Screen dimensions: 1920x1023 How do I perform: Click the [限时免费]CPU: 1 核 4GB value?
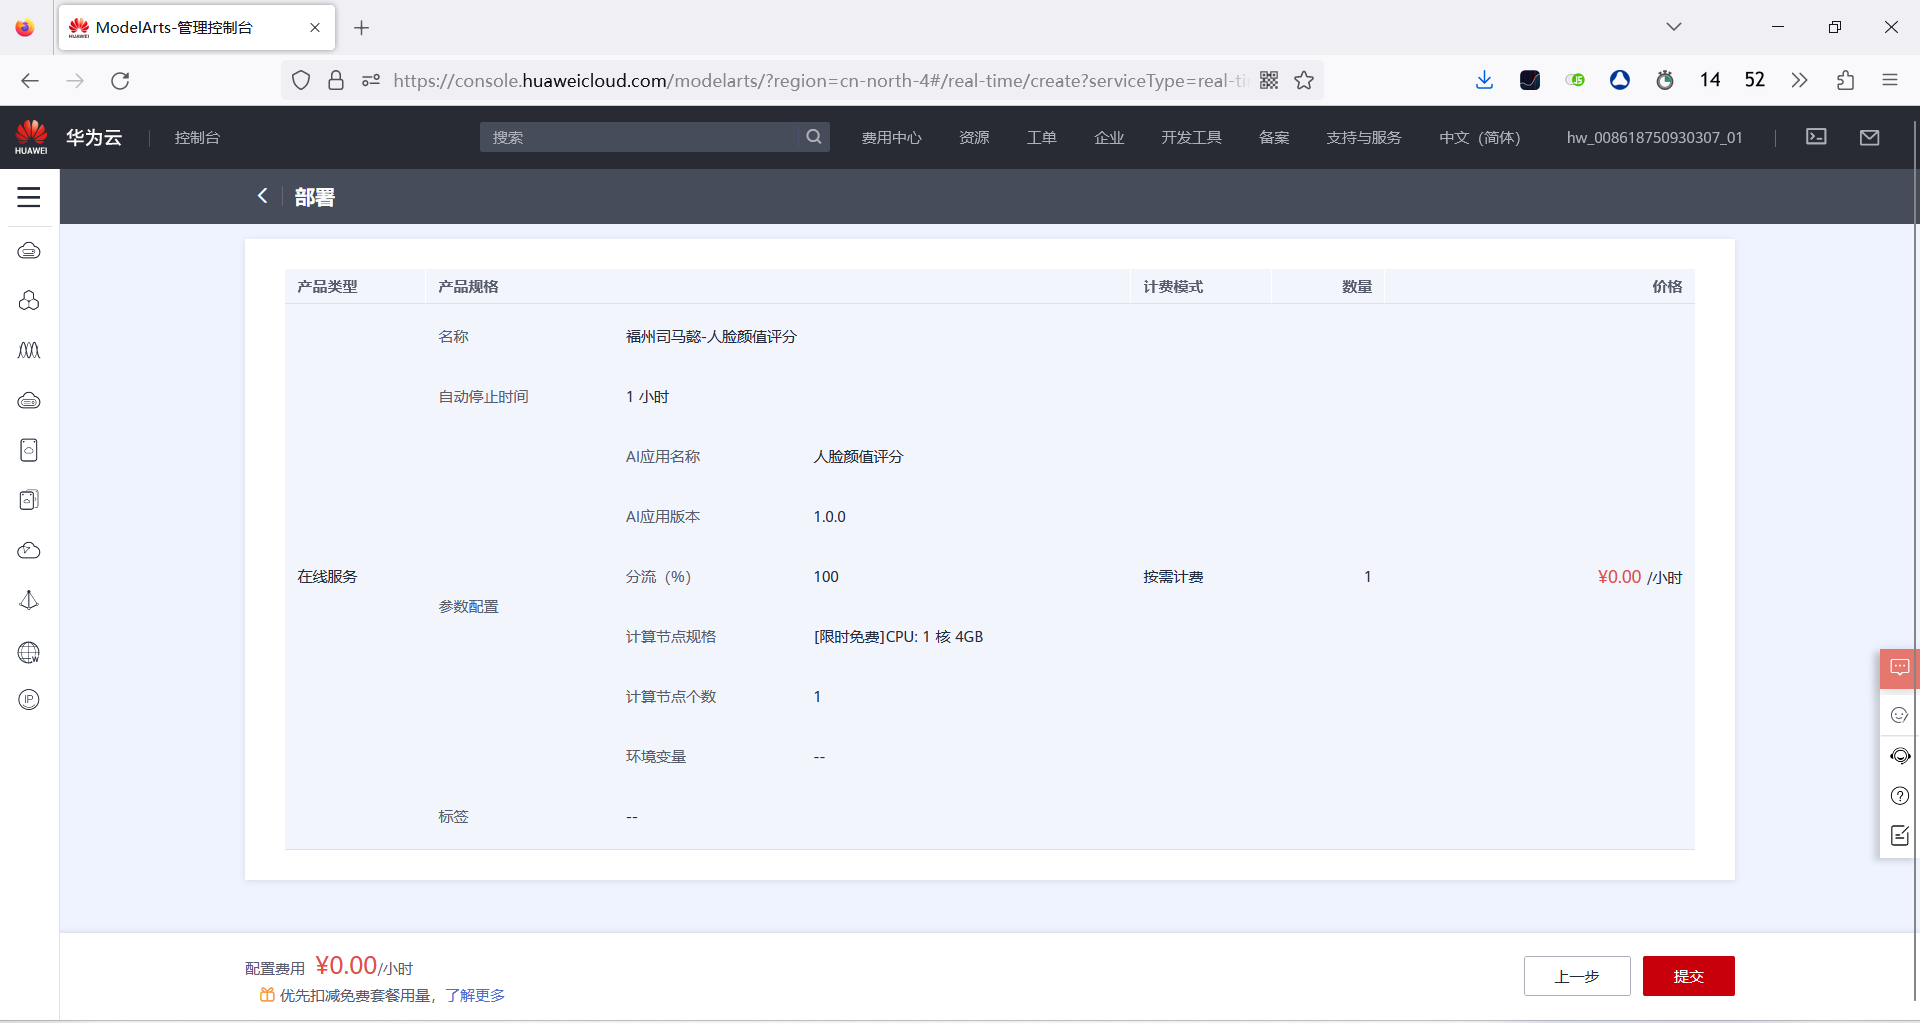pos(898,637)
